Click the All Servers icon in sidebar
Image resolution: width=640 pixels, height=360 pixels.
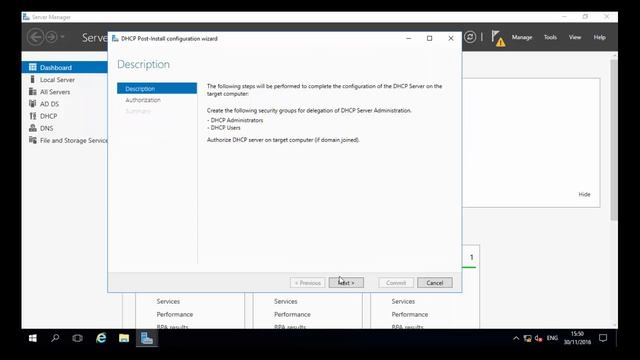point(33,91)
